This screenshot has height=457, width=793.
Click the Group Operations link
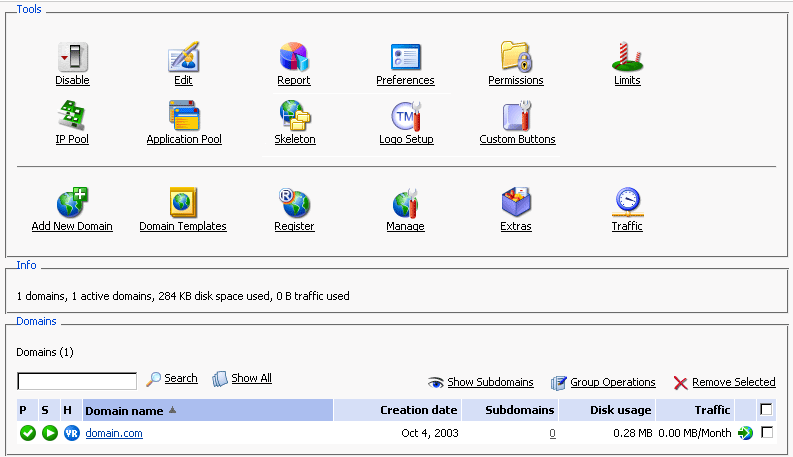[612, 382]
